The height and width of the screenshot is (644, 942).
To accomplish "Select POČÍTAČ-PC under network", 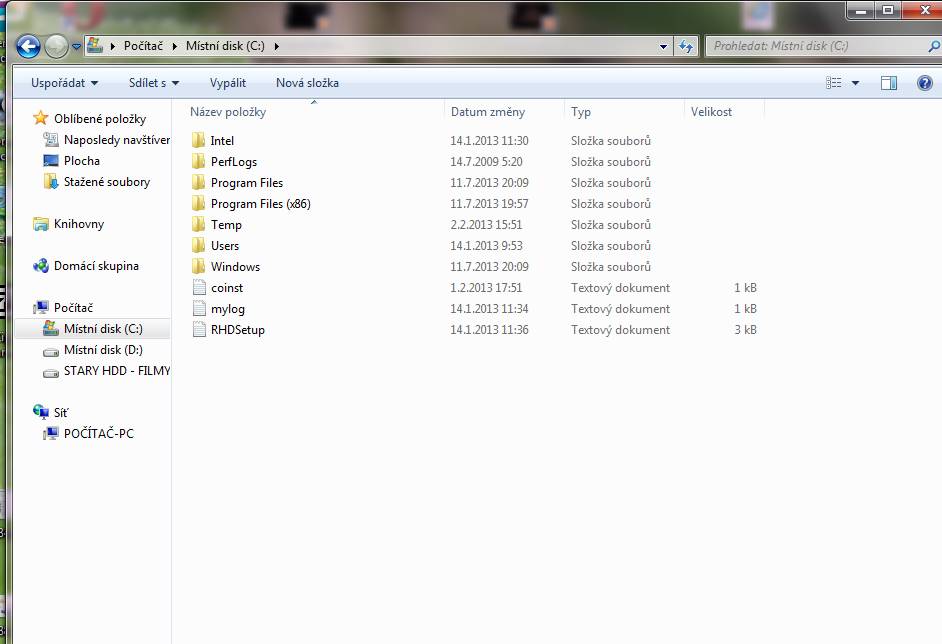I will pyautogui.click(x=99, y=433).
